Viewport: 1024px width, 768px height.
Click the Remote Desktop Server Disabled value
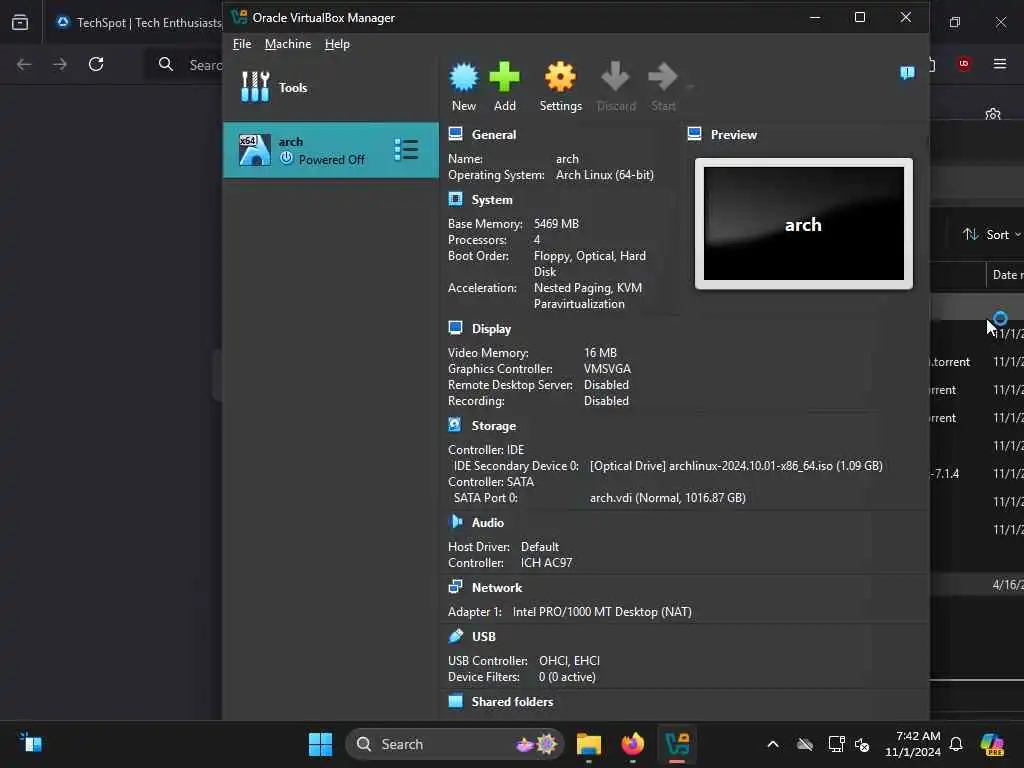606,385
